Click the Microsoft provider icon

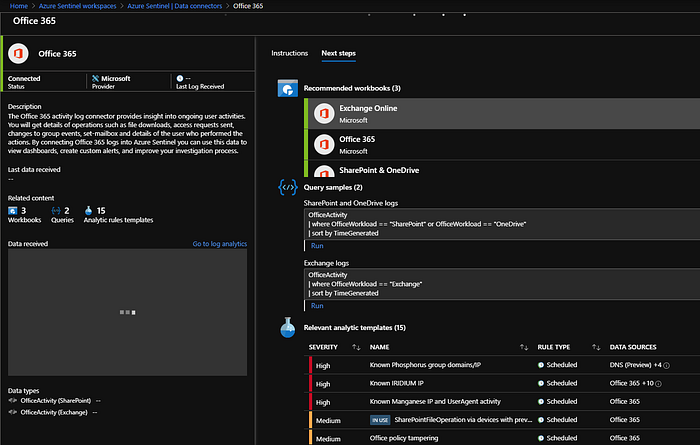(x=95, y=79)
